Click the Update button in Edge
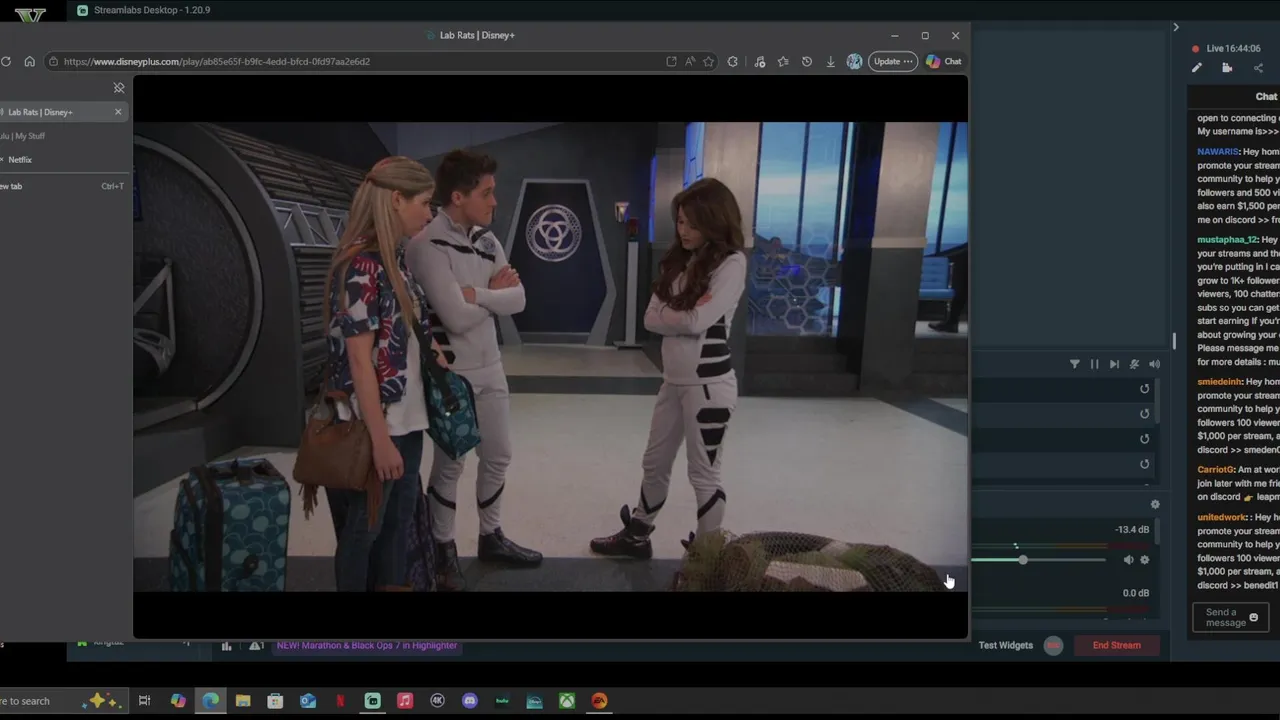 893,61
